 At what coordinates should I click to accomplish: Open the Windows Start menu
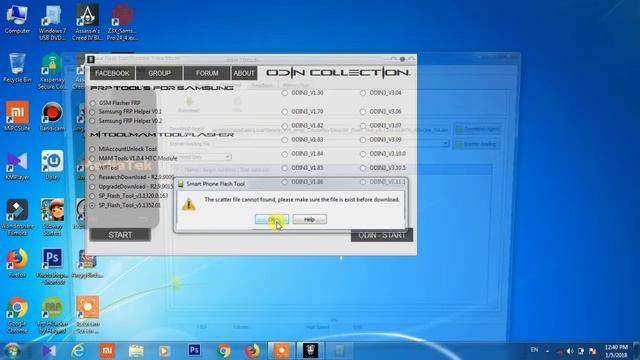12,351
